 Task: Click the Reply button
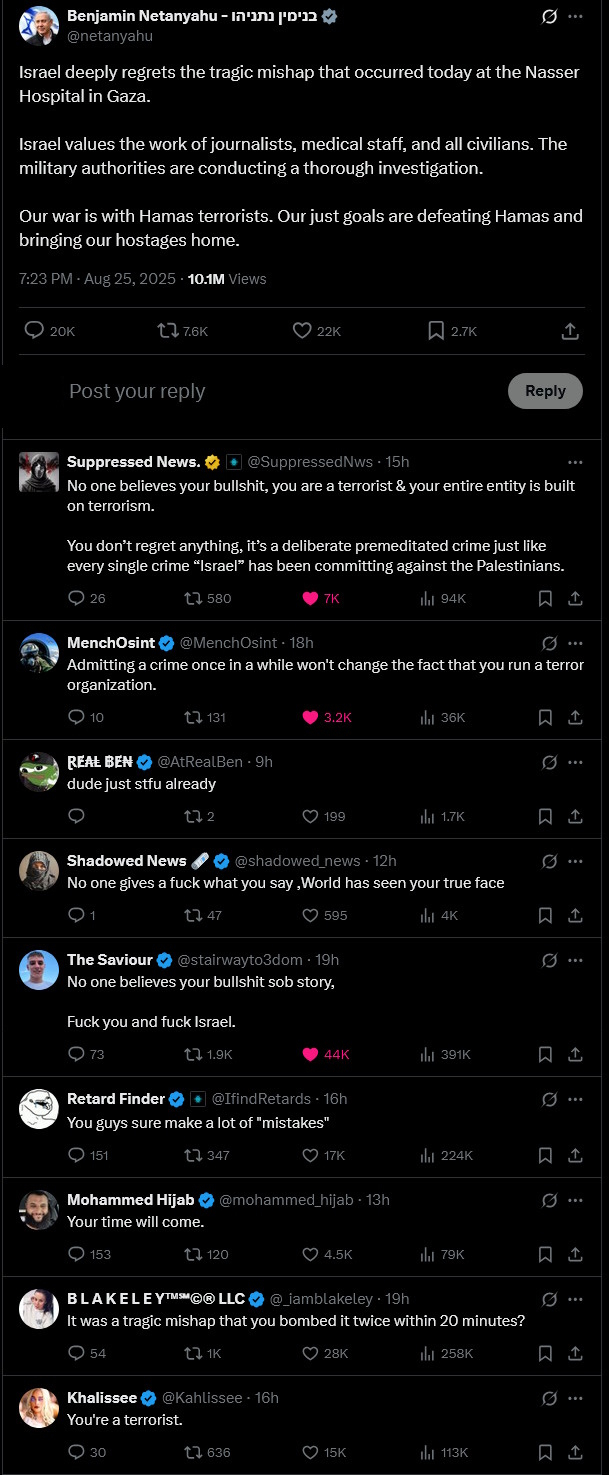(x=545, y=391)
